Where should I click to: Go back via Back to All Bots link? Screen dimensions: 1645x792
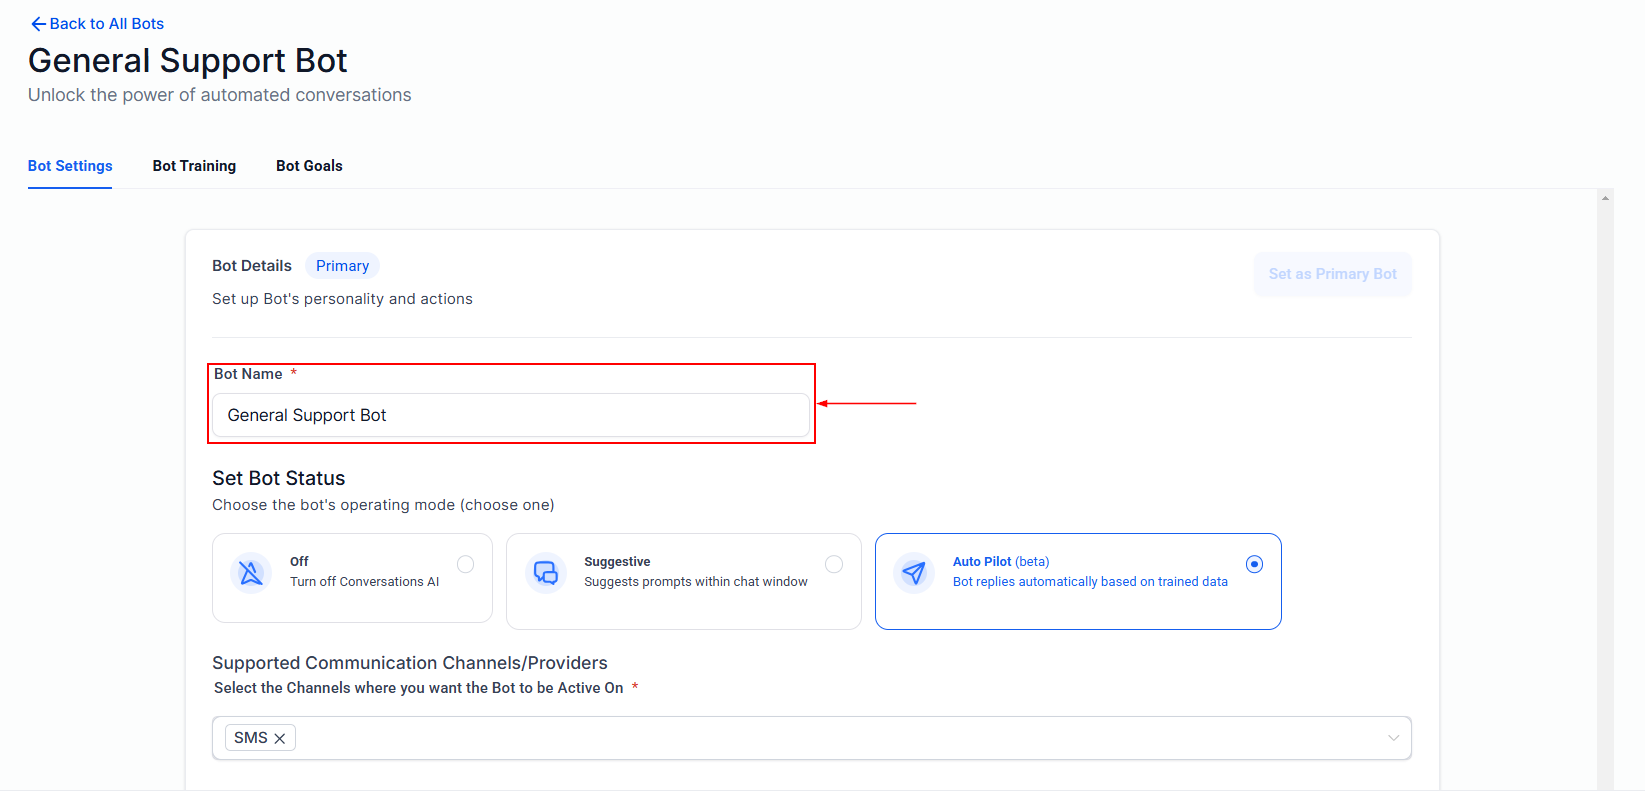[x=97, y=24]
